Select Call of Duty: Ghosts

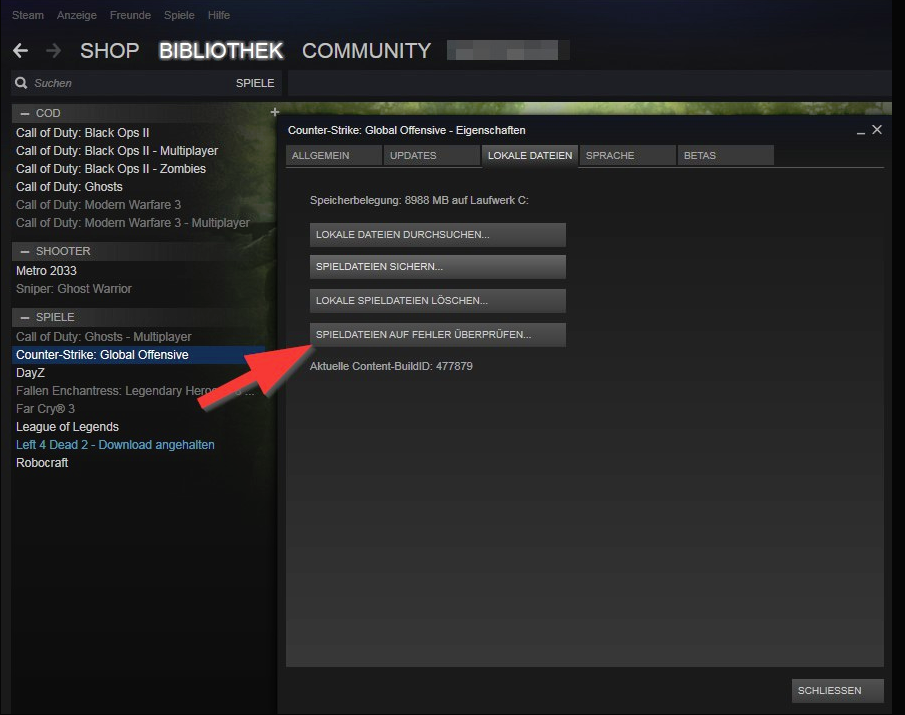[x=69, y=186]
